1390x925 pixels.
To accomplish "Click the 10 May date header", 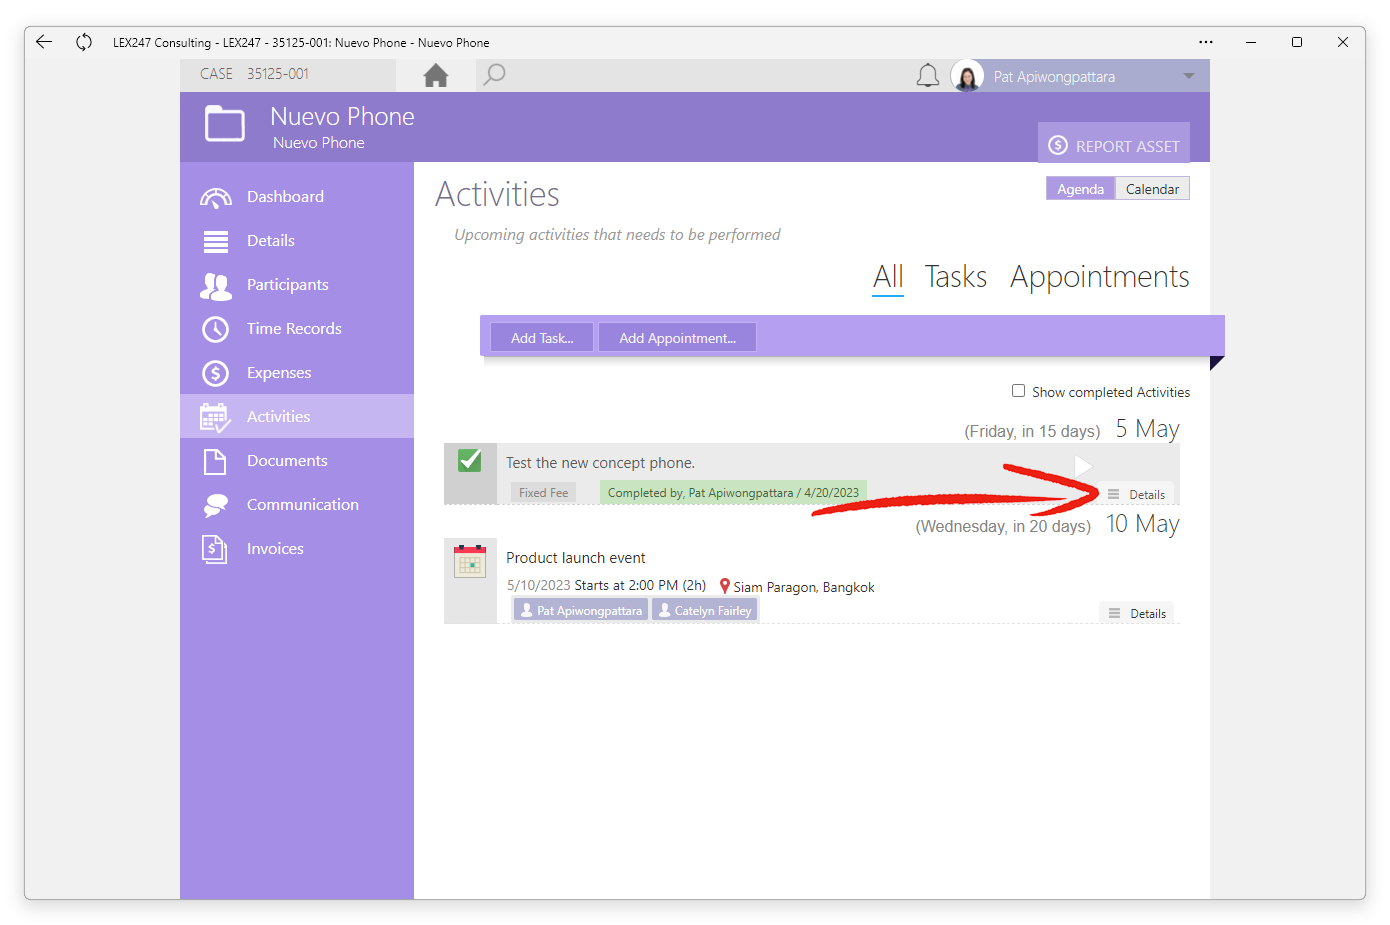I will pos(1143,524).
